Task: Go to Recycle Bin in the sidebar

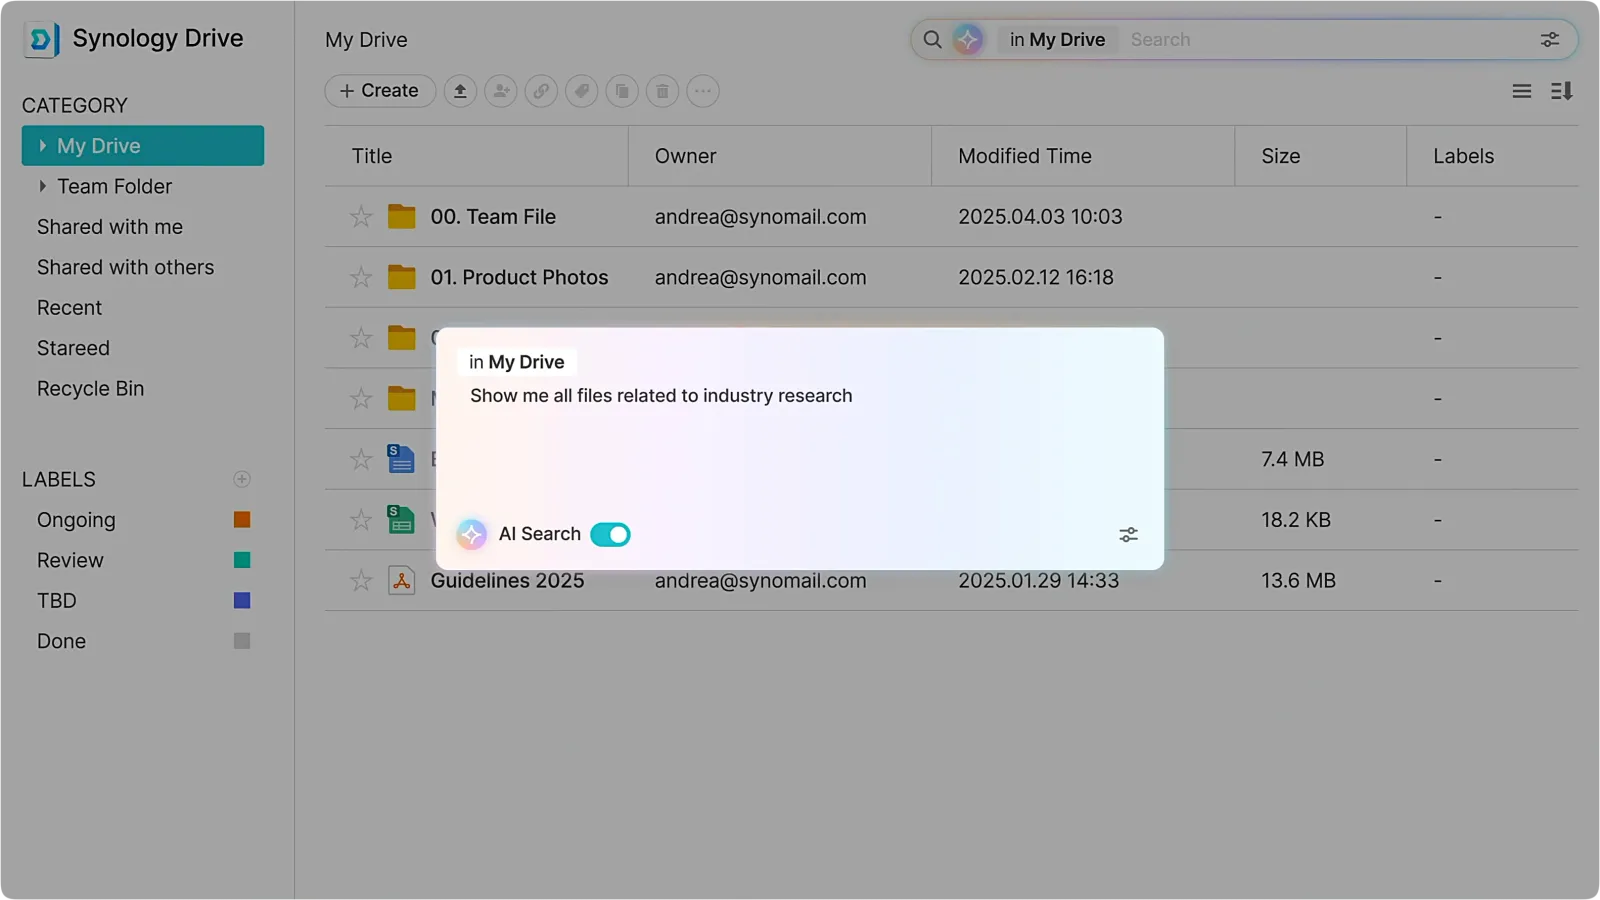Action: [x=90, y=389]
